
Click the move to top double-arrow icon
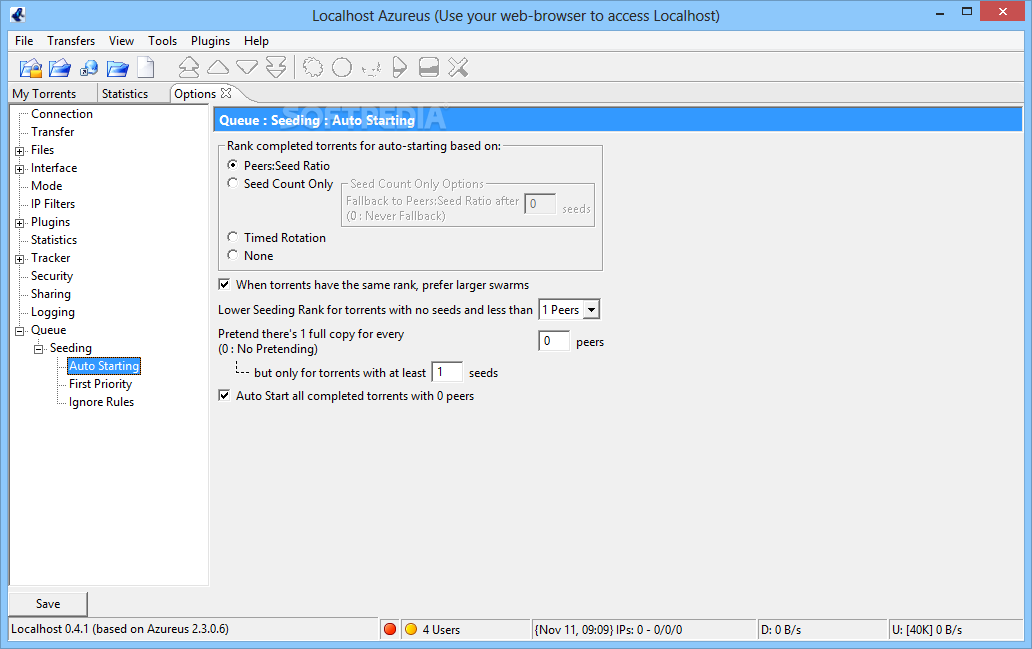click(189, 67)
